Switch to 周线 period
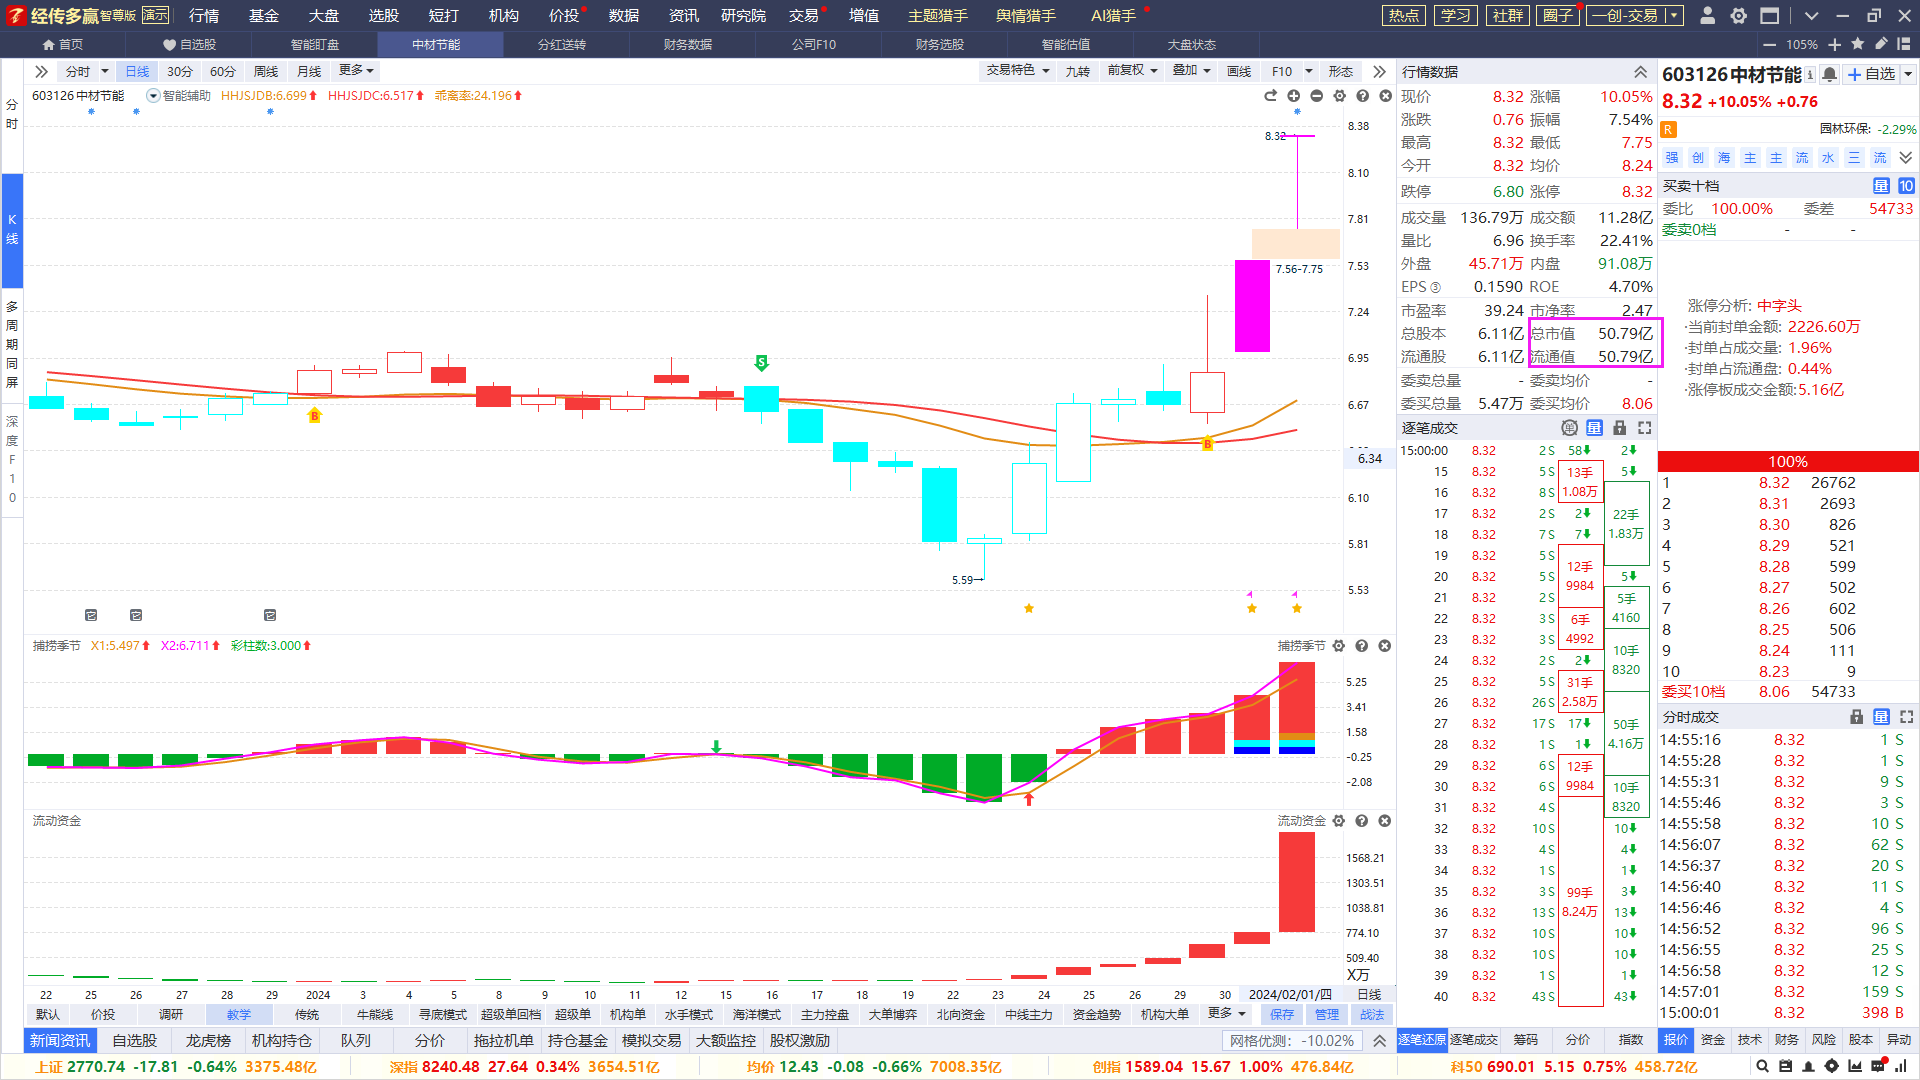 266,71
